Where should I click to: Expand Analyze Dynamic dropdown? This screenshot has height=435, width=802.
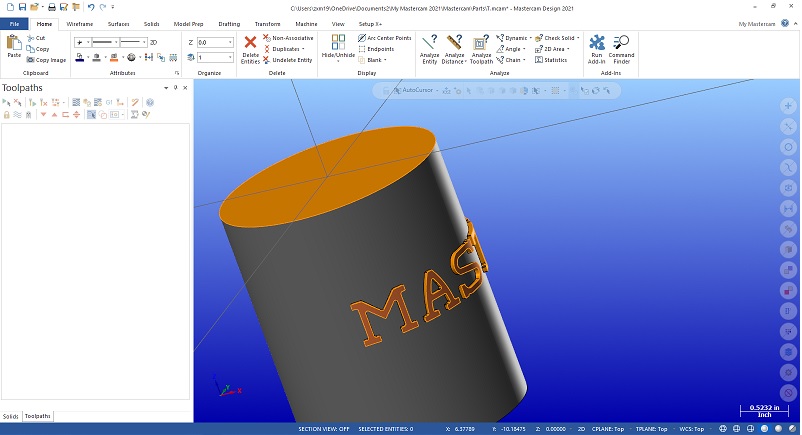pos(530,38)
